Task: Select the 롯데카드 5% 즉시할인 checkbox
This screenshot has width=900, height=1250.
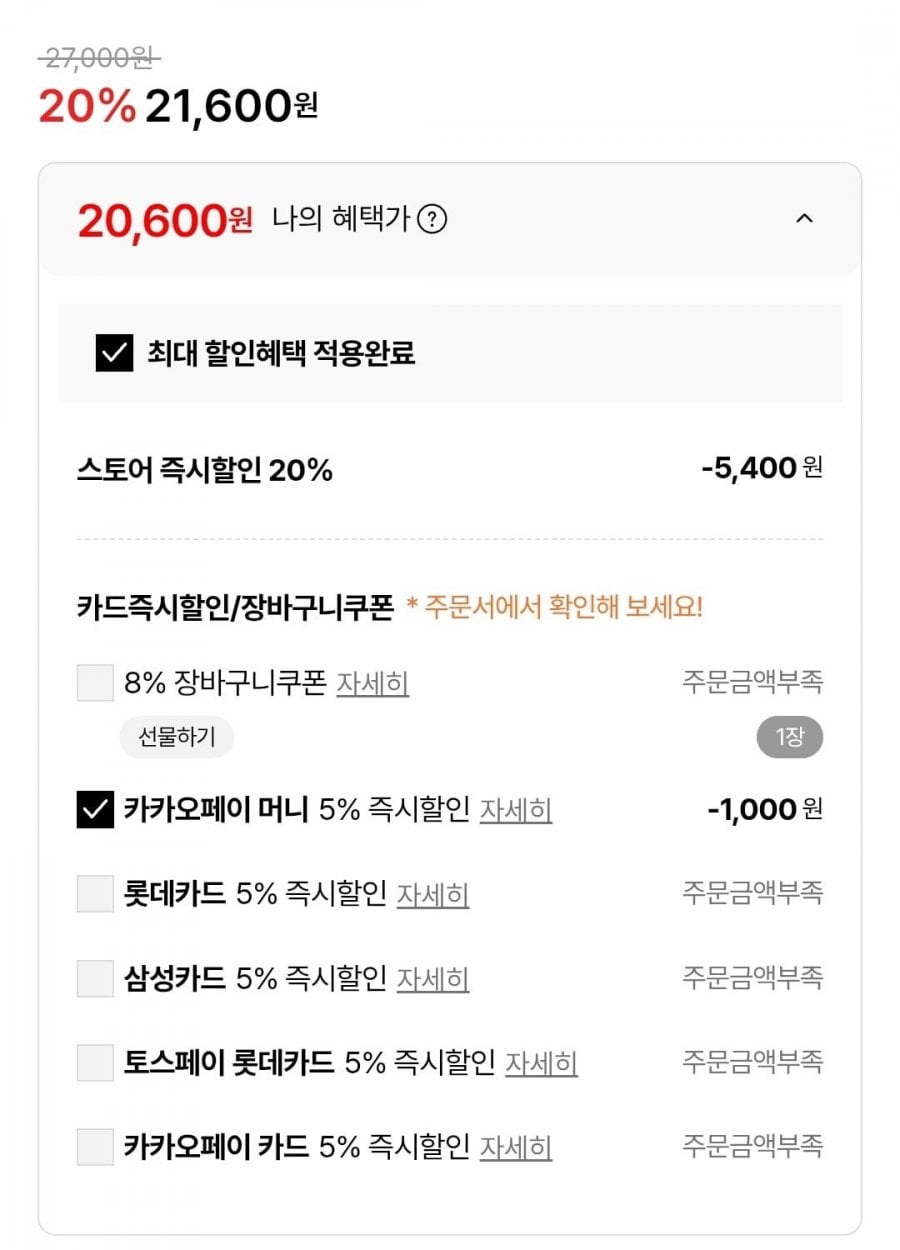Action: pos(95,893)
